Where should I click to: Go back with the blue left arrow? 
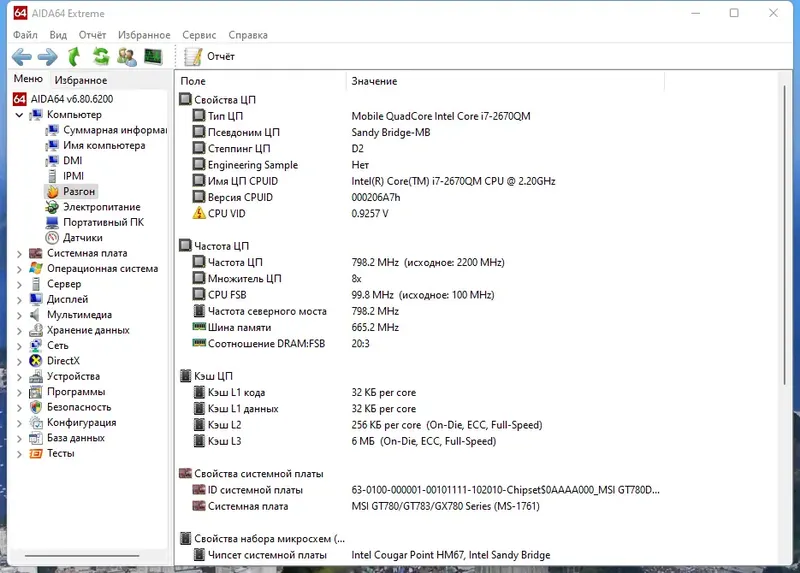pos(21,57)
